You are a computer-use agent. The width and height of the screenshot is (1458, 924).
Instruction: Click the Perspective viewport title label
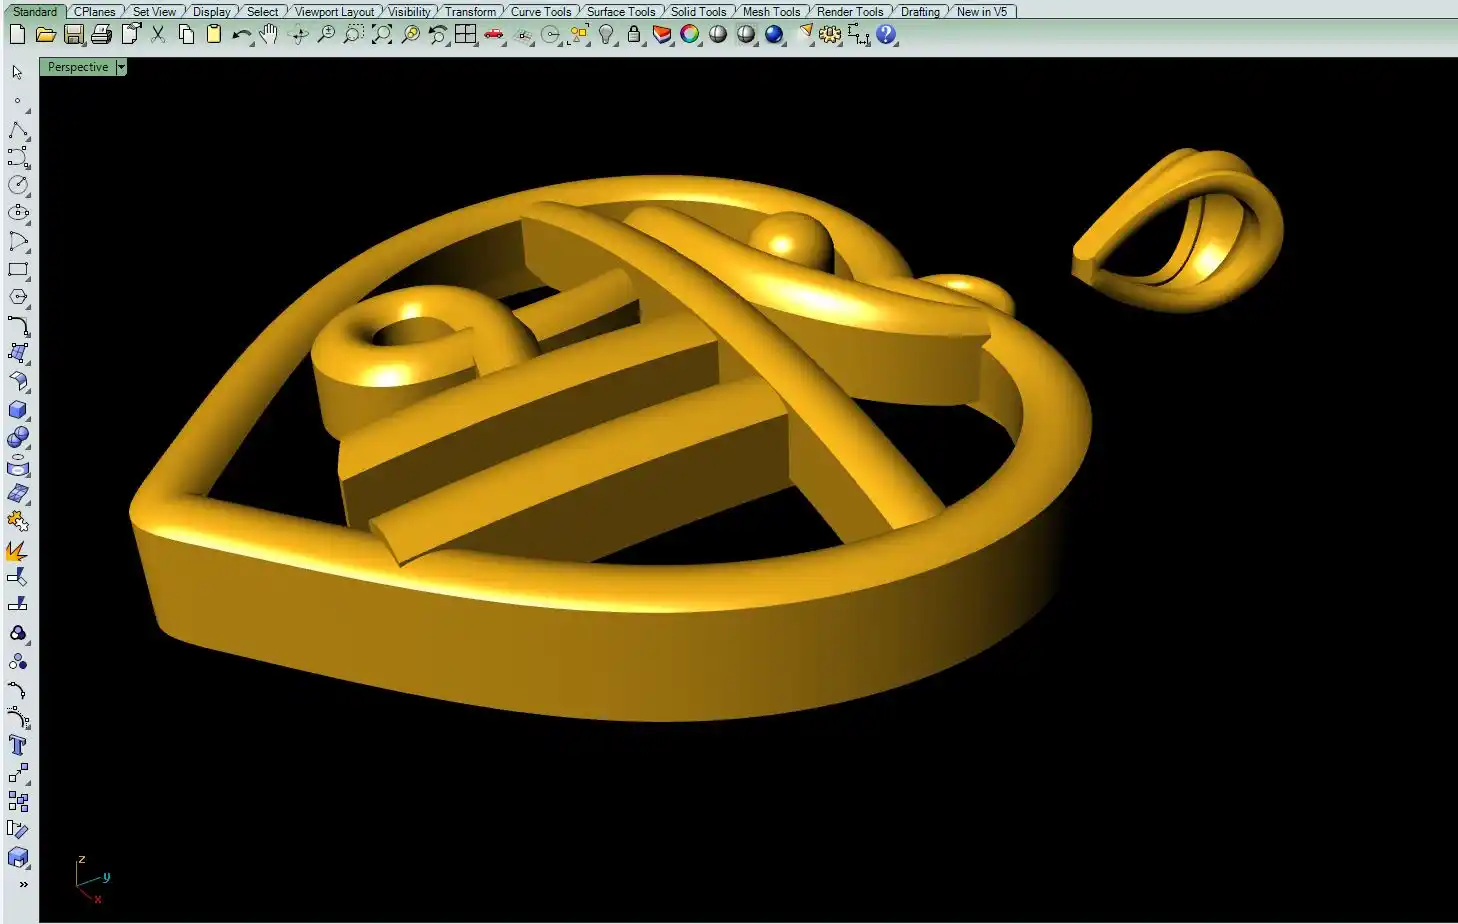(x=78, y=67)
